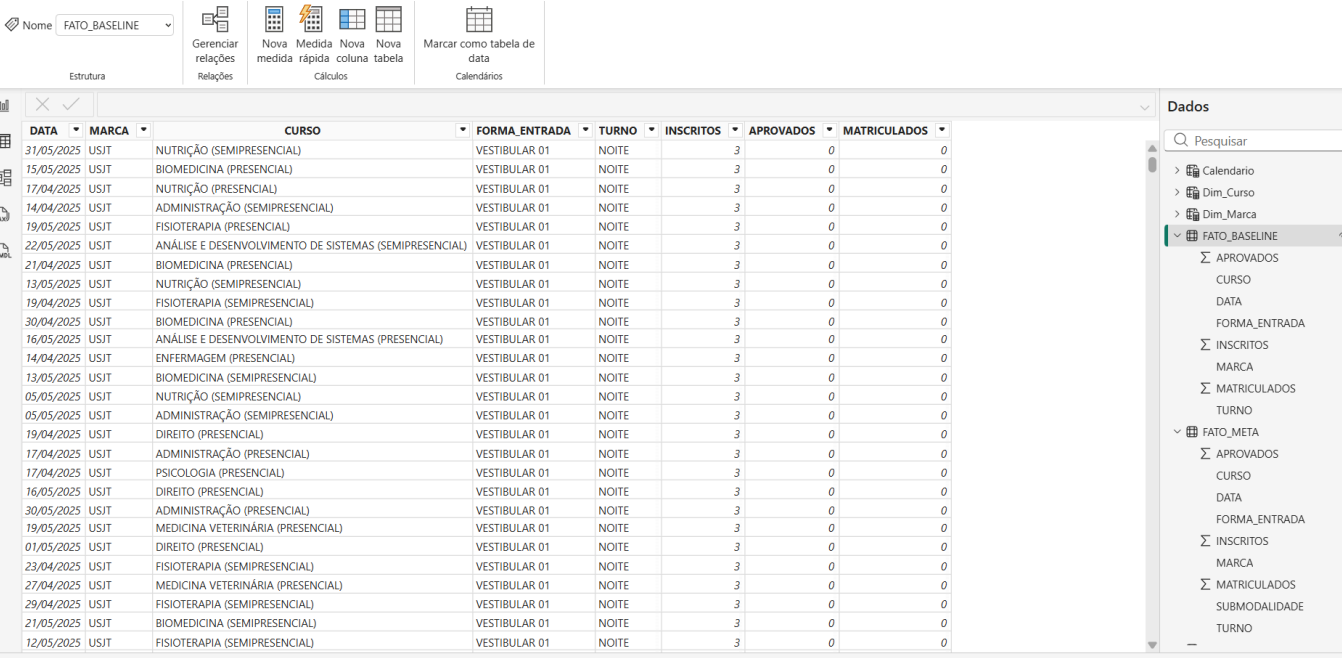Click scroll-up arrow of data grid
Viewport: 1342px width, 658px height.
[x=1151, y=147]
